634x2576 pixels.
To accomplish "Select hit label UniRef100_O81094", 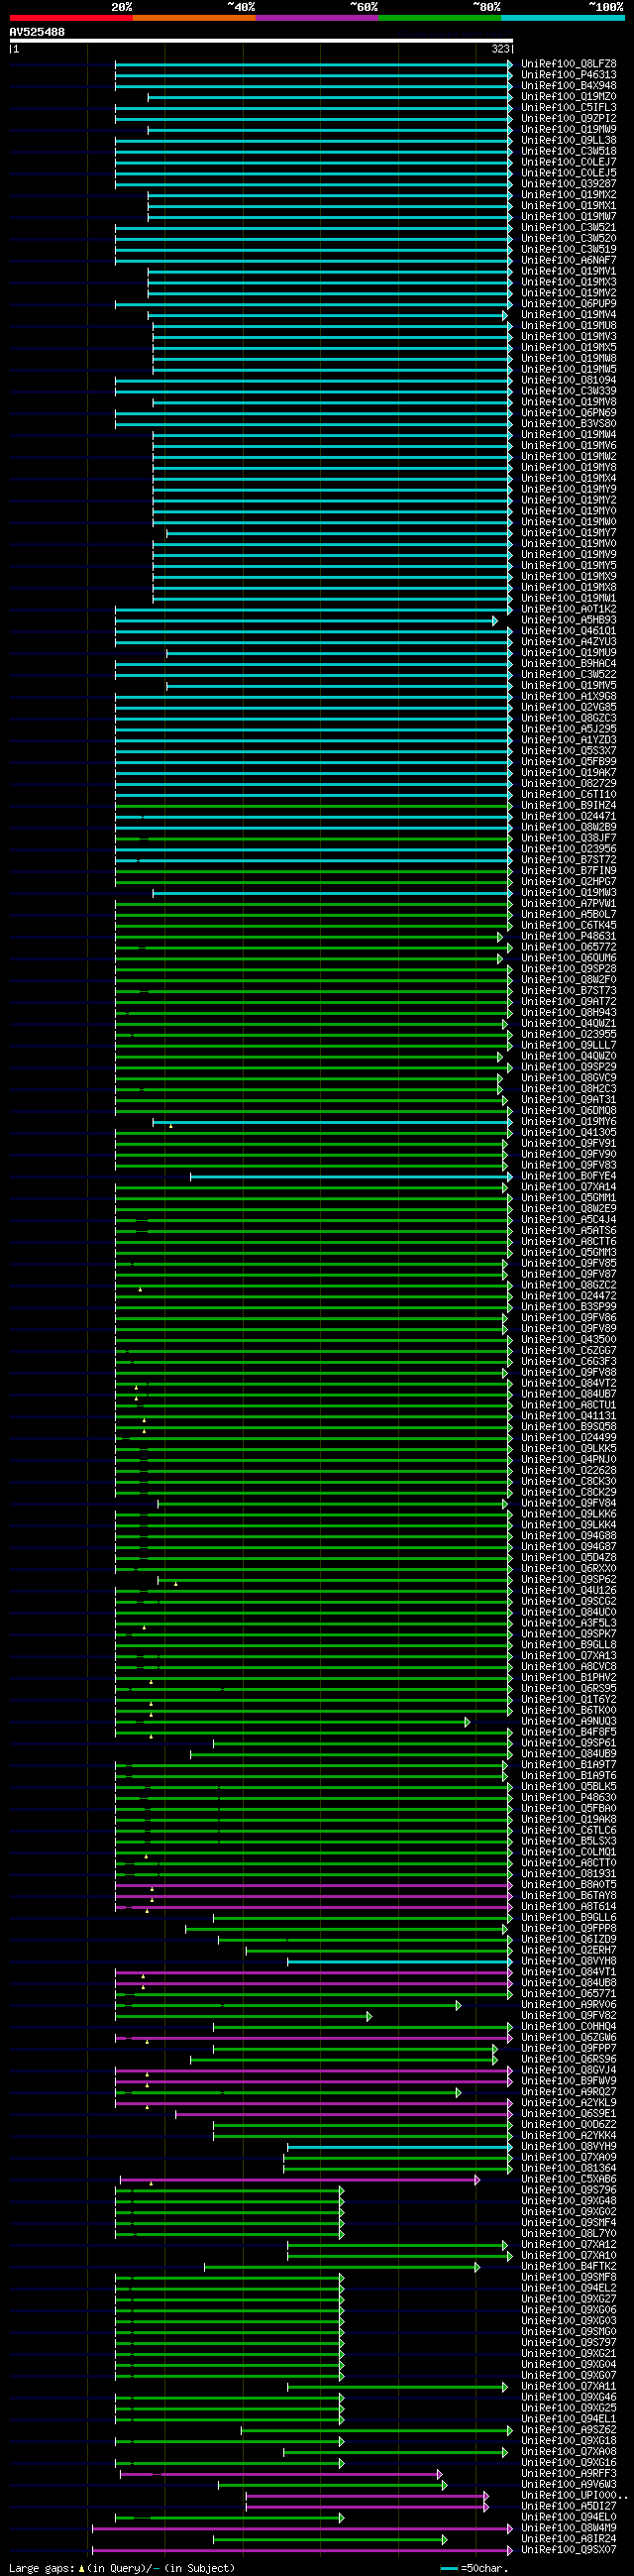I will (x=568, y=381).
